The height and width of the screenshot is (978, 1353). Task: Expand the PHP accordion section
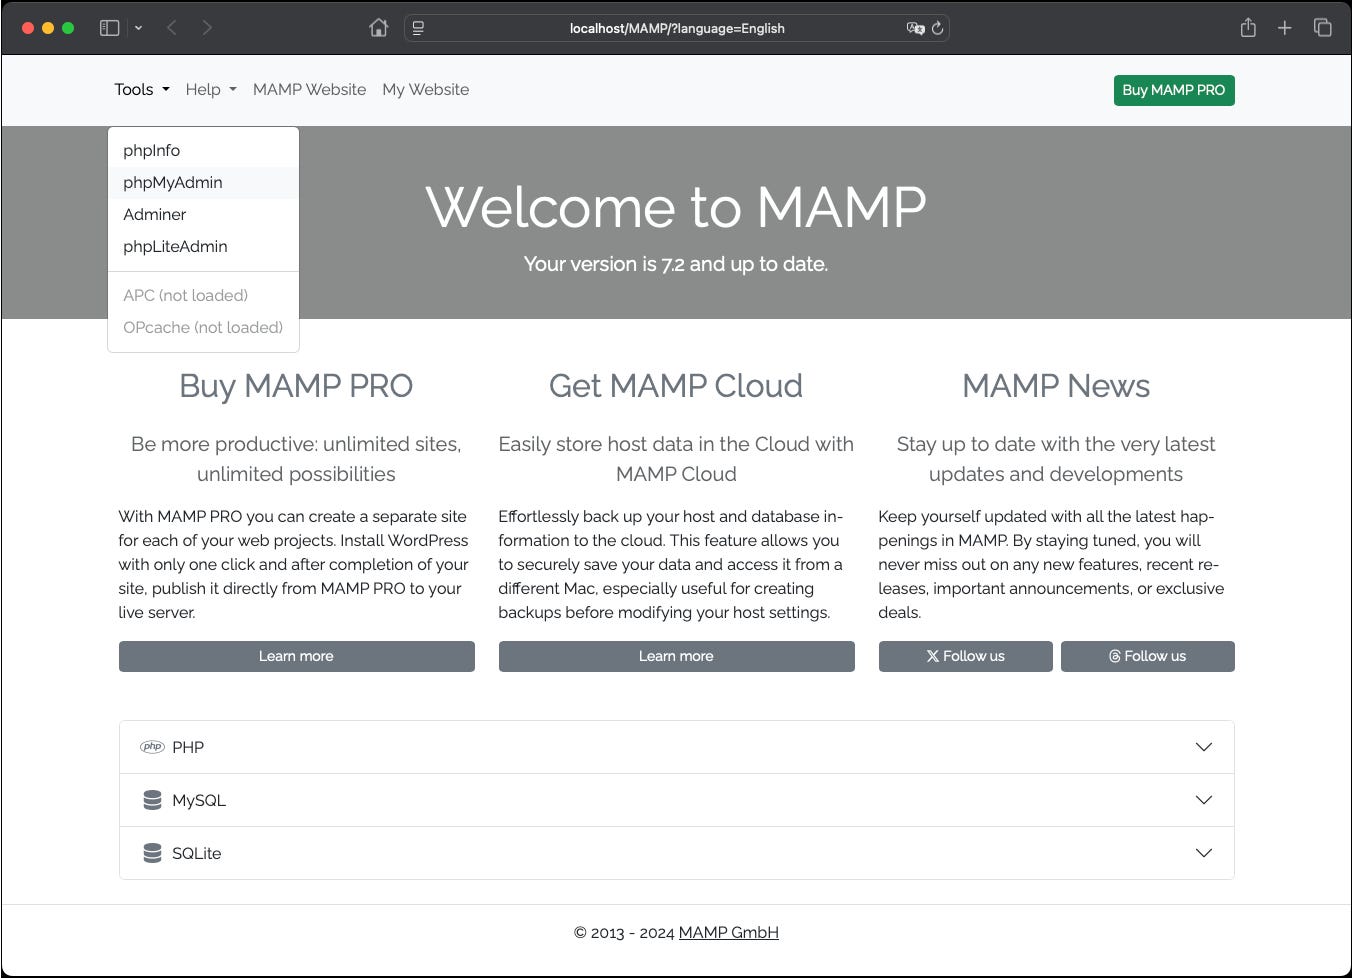pos(677,747)
